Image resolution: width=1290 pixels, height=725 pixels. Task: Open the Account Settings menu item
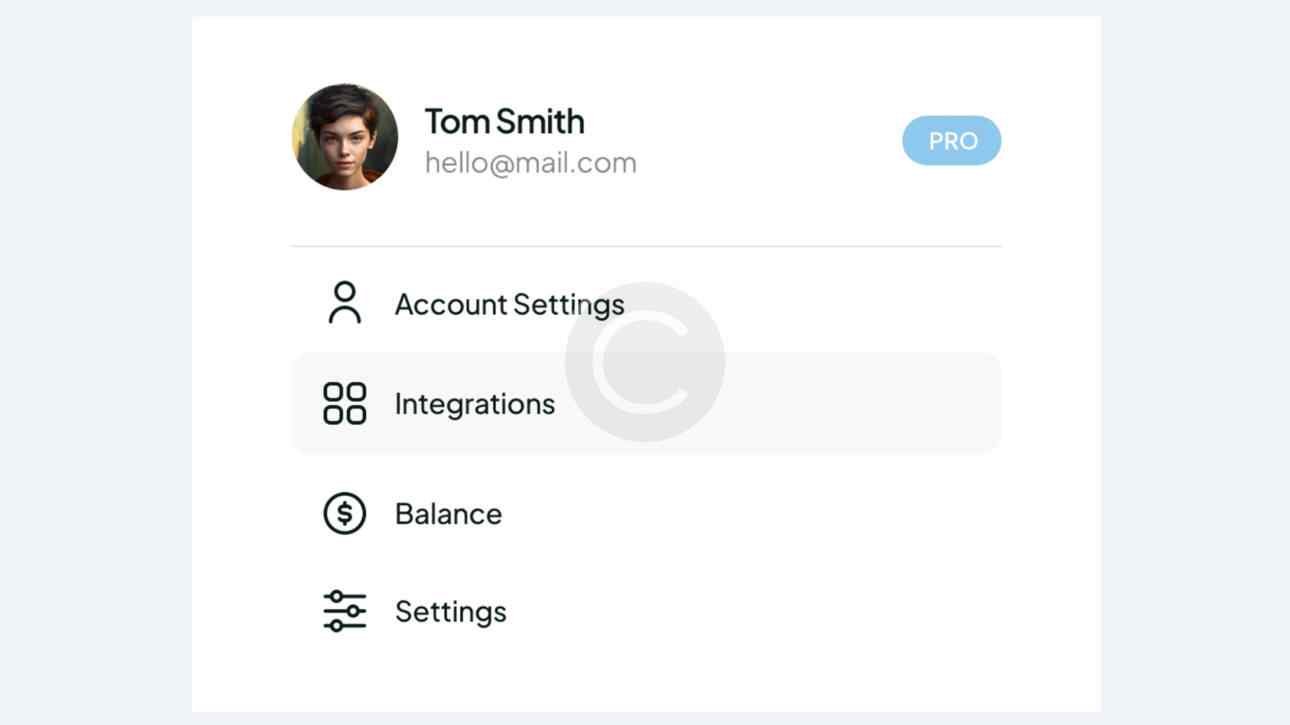tap(509, 304)
